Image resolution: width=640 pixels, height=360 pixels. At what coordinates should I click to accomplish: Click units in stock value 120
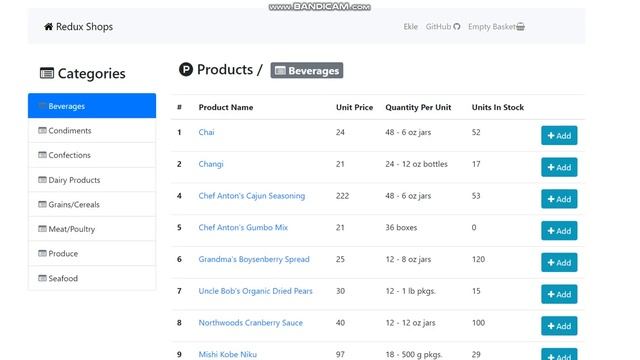point(478,259)
